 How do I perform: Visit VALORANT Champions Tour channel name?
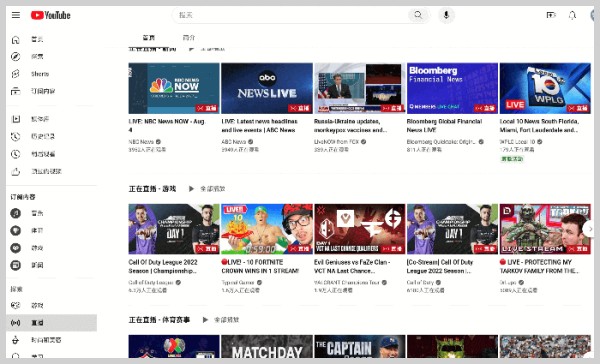point(347,282)
